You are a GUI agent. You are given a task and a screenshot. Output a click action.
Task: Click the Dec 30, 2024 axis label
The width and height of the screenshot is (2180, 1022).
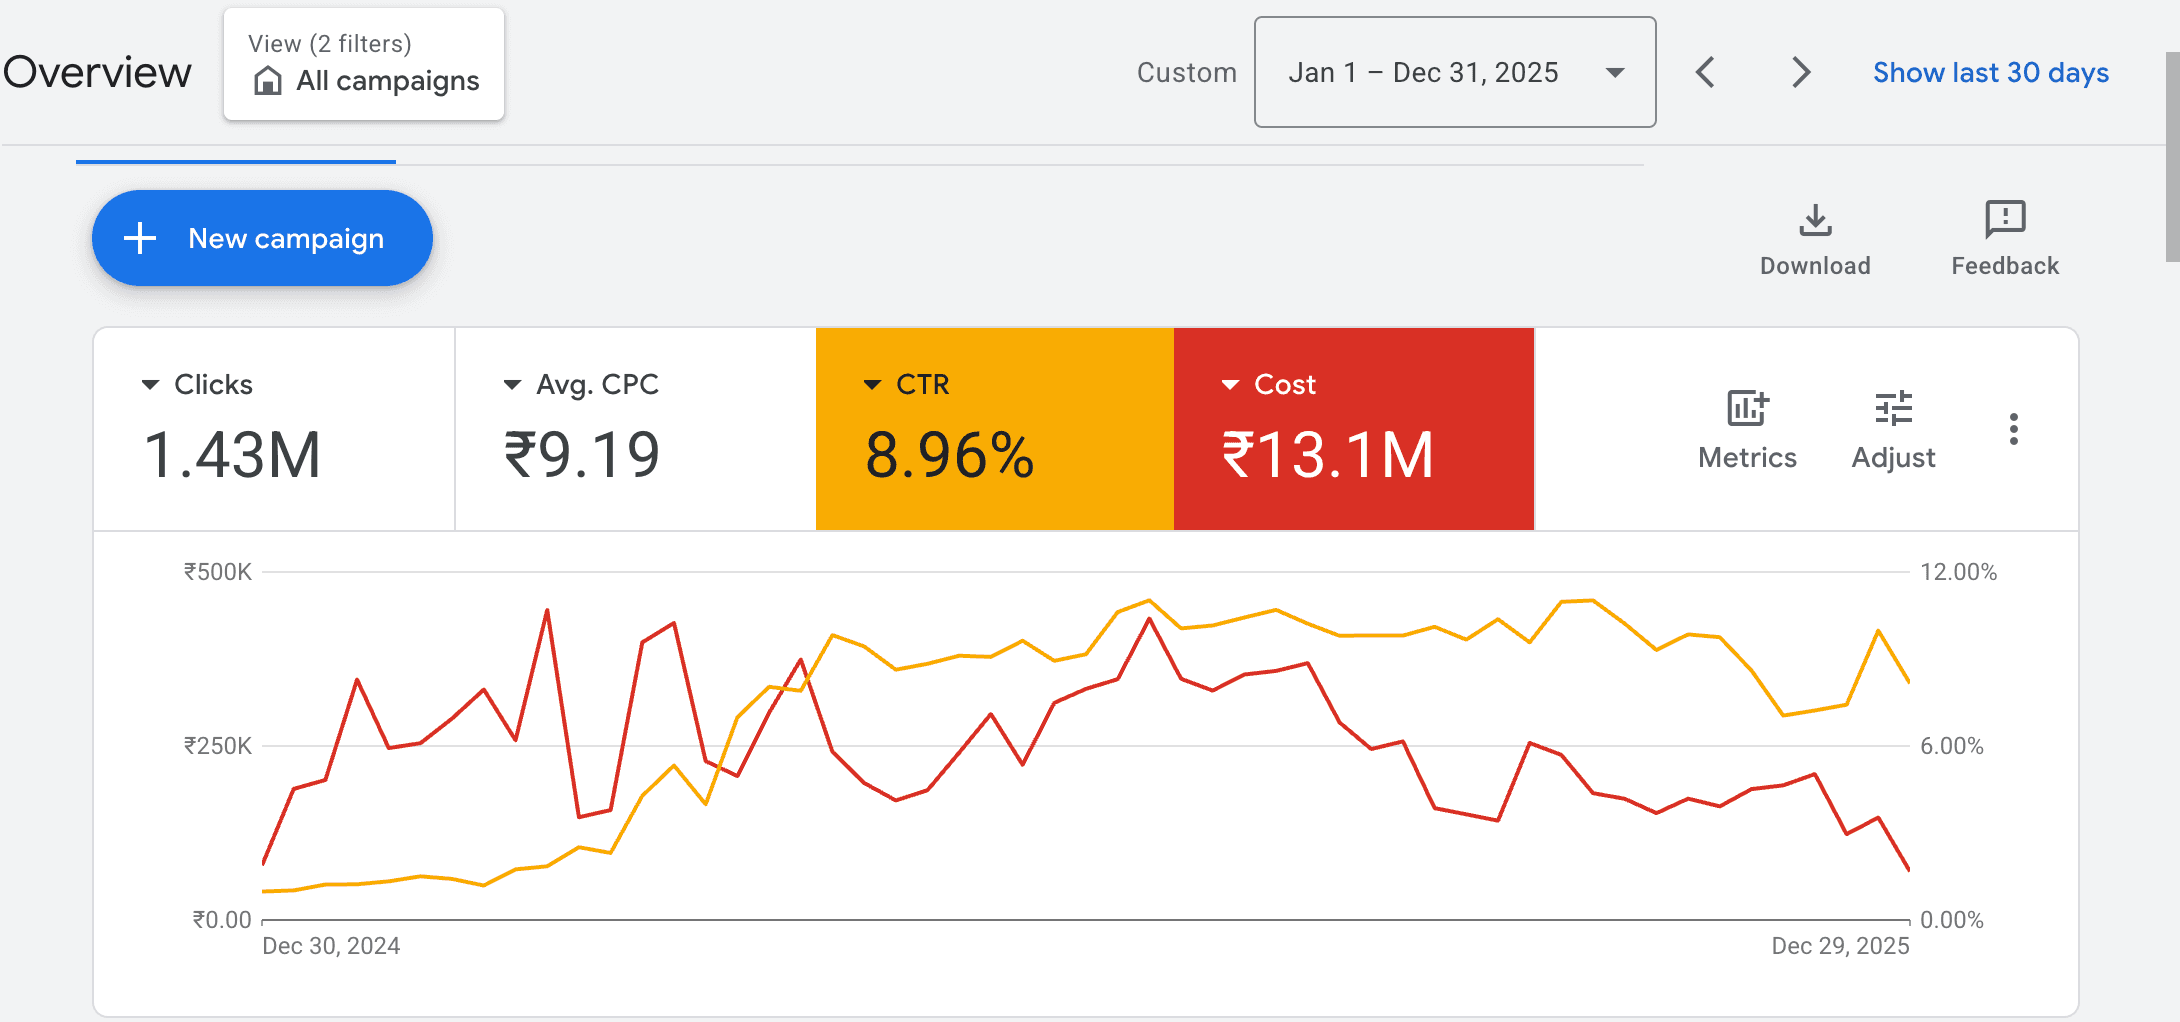(331, 946)
